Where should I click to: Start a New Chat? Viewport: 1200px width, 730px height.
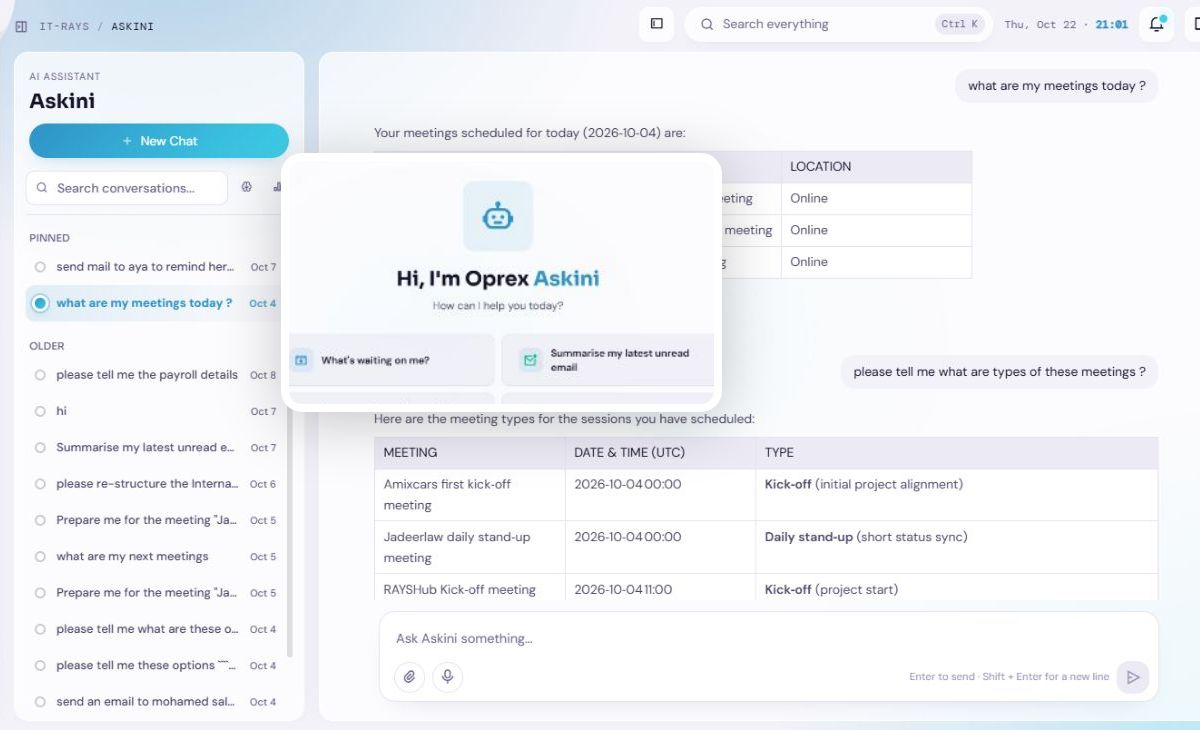(x=159, y=141)
